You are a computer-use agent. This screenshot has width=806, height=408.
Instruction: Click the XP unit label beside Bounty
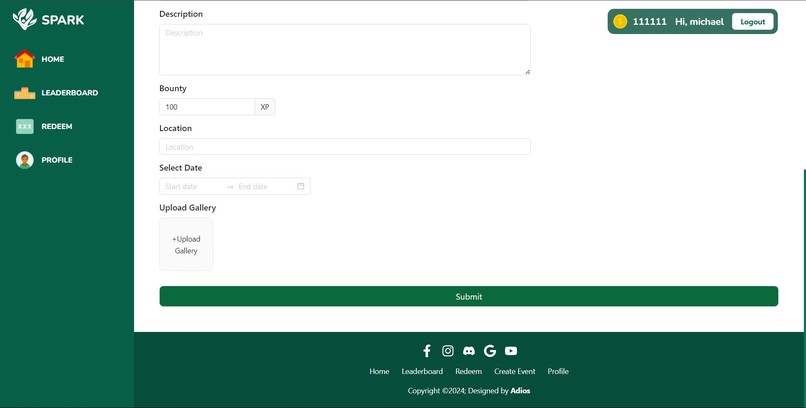pyautogui.click(x=265, y=107)
